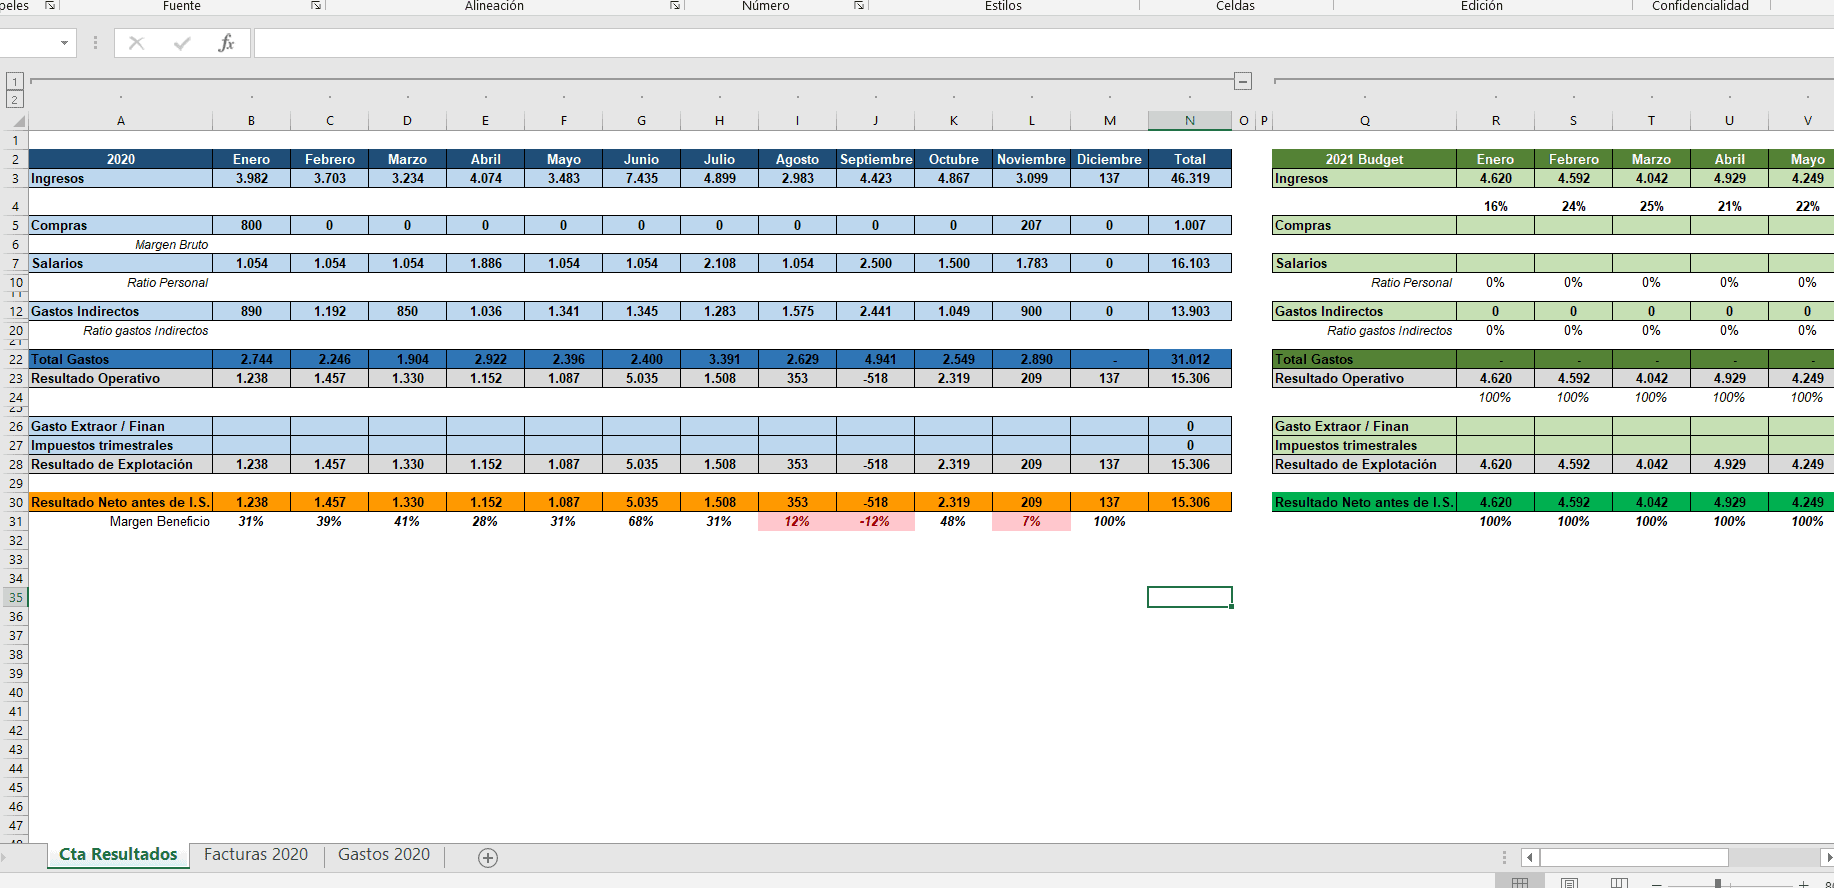Click horizontal scrollbar left arrow

(x=1530, y=857)
